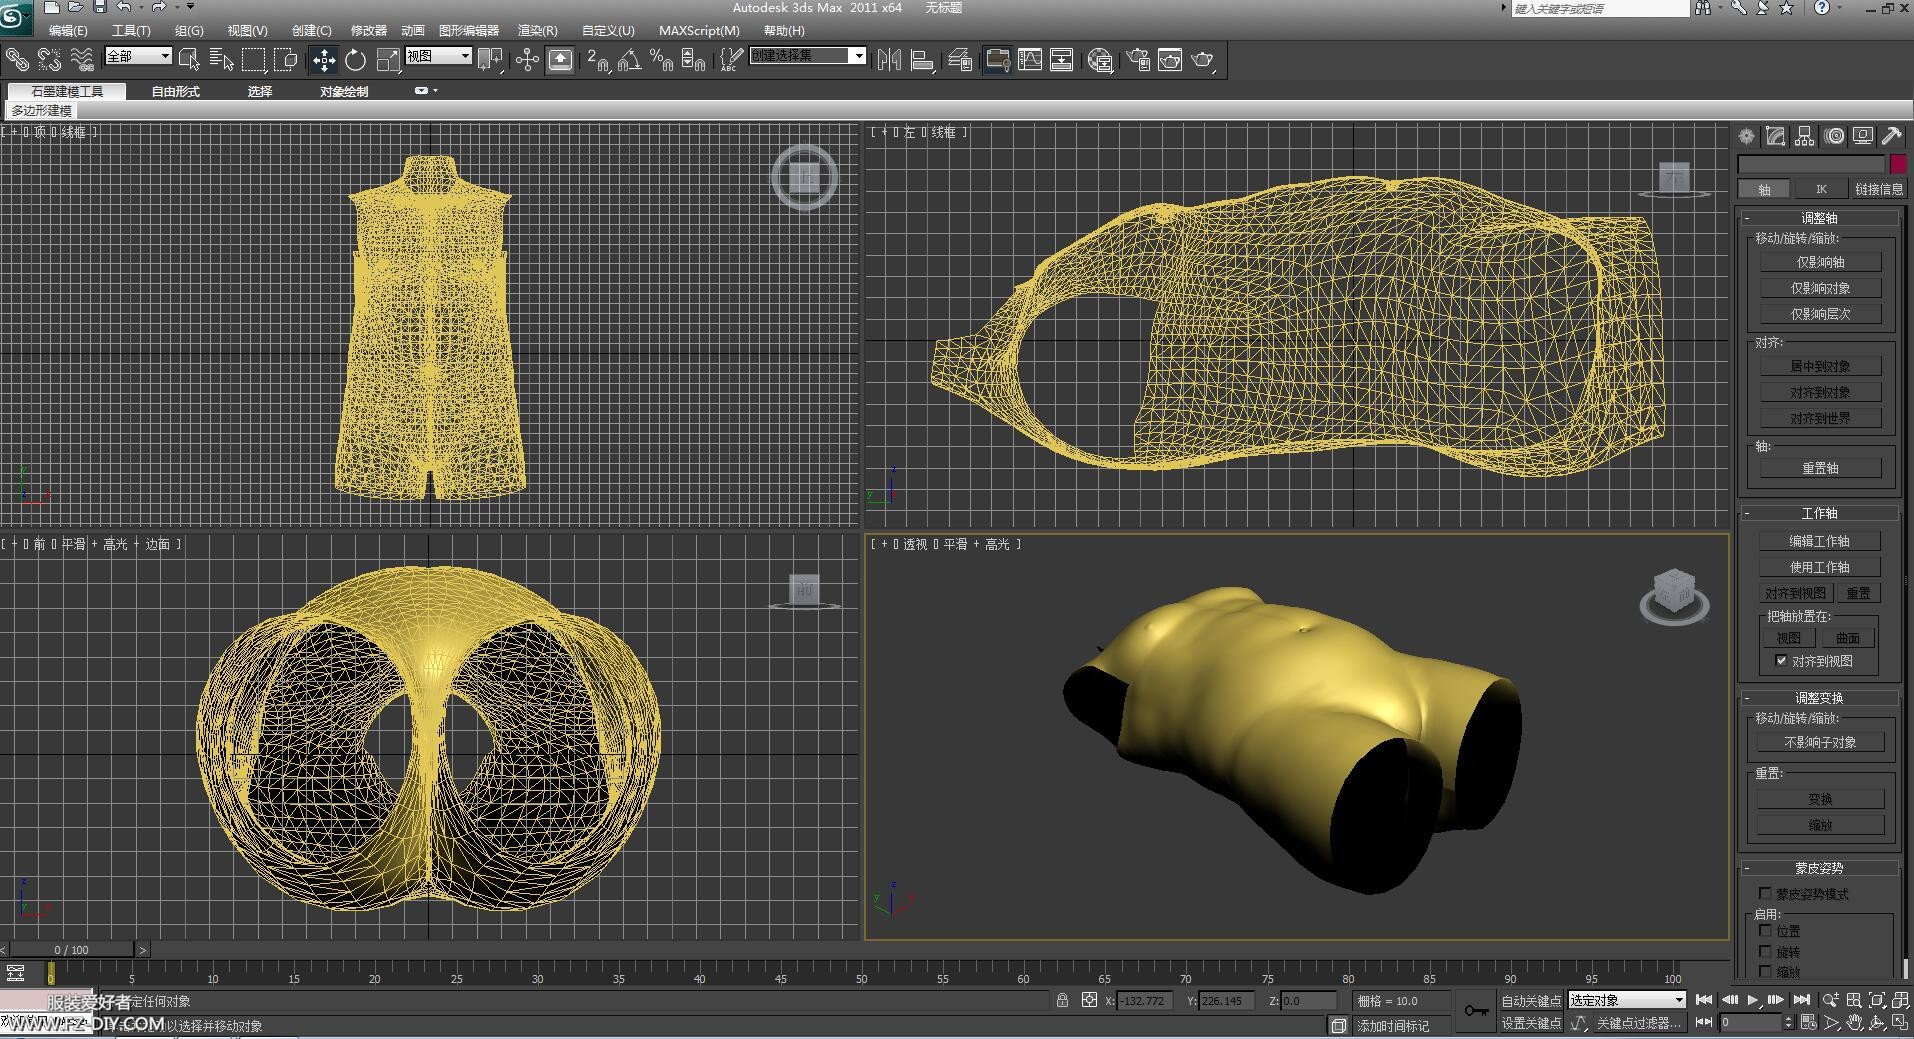The height and width of the screenshot is (1039, 1914).
Task: Activate the Select and Rotate tool
Action: pyautogui.click(x=355, y=60)
